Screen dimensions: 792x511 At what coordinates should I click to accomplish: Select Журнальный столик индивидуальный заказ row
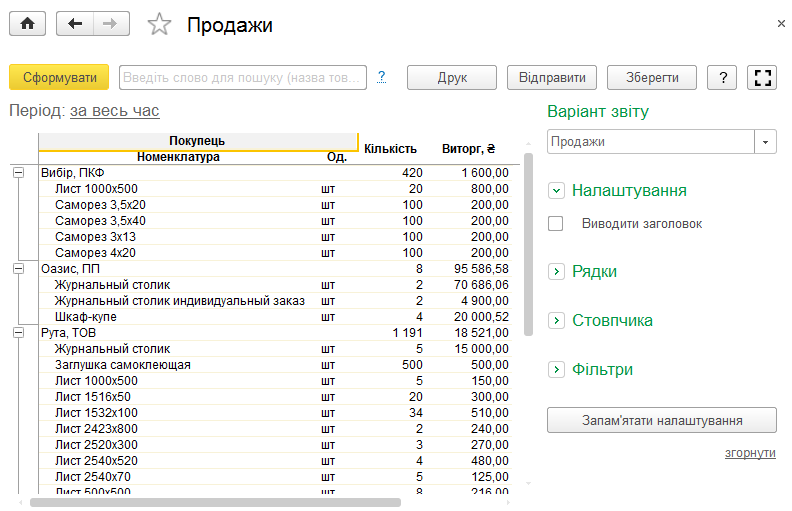coord(275,301)
